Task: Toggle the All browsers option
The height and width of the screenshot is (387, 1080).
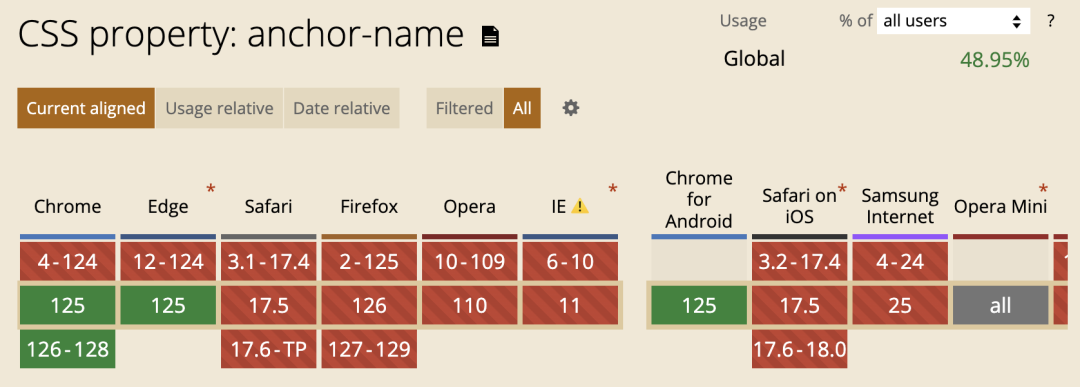Action: click(522, 108)
